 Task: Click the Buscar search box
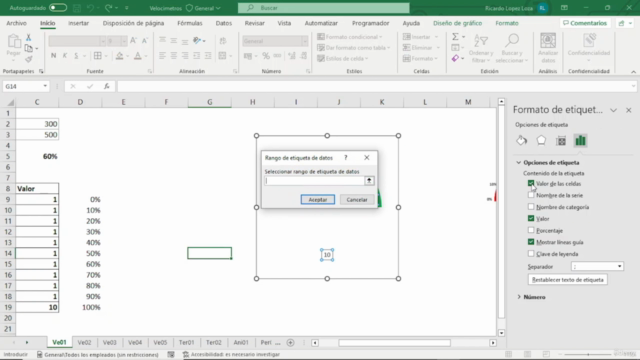click(324, 8)
